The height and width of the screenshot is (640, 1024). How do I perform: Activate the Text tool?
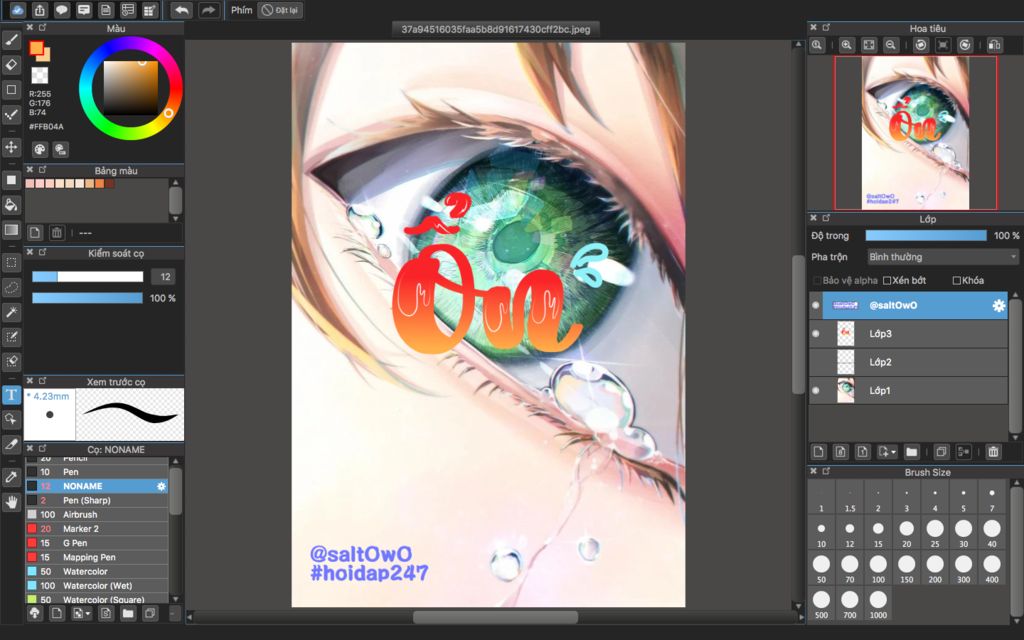tap(11, 394)
